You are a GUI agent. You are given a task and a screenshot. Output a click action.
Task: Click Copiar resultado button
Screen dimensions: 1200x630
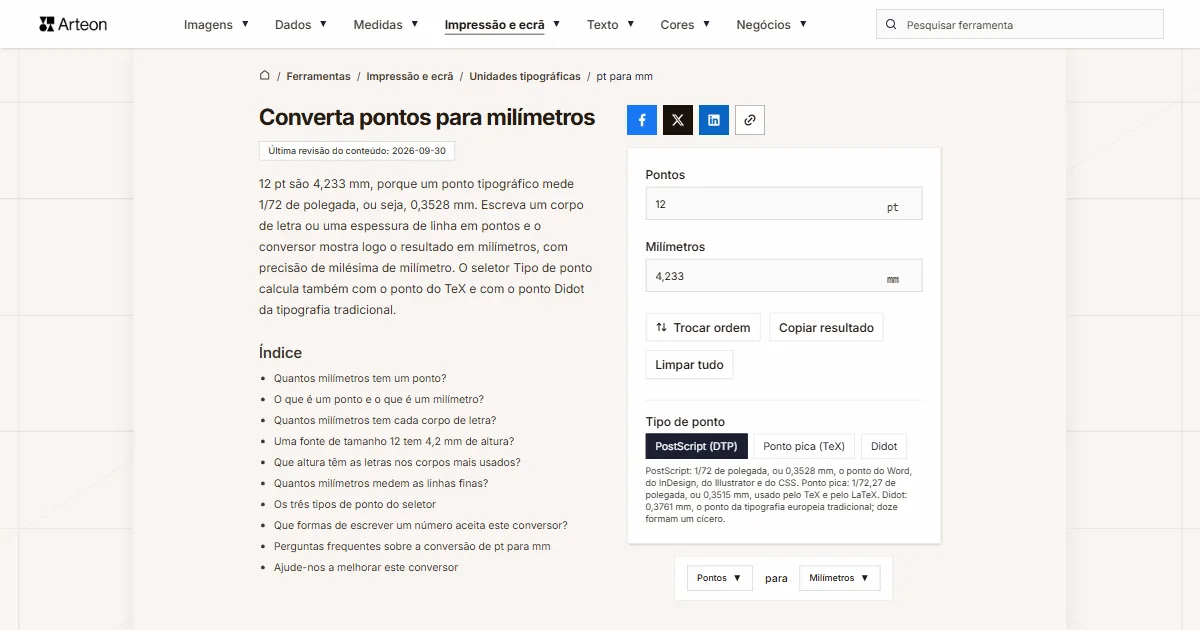(x=826, y=327)
